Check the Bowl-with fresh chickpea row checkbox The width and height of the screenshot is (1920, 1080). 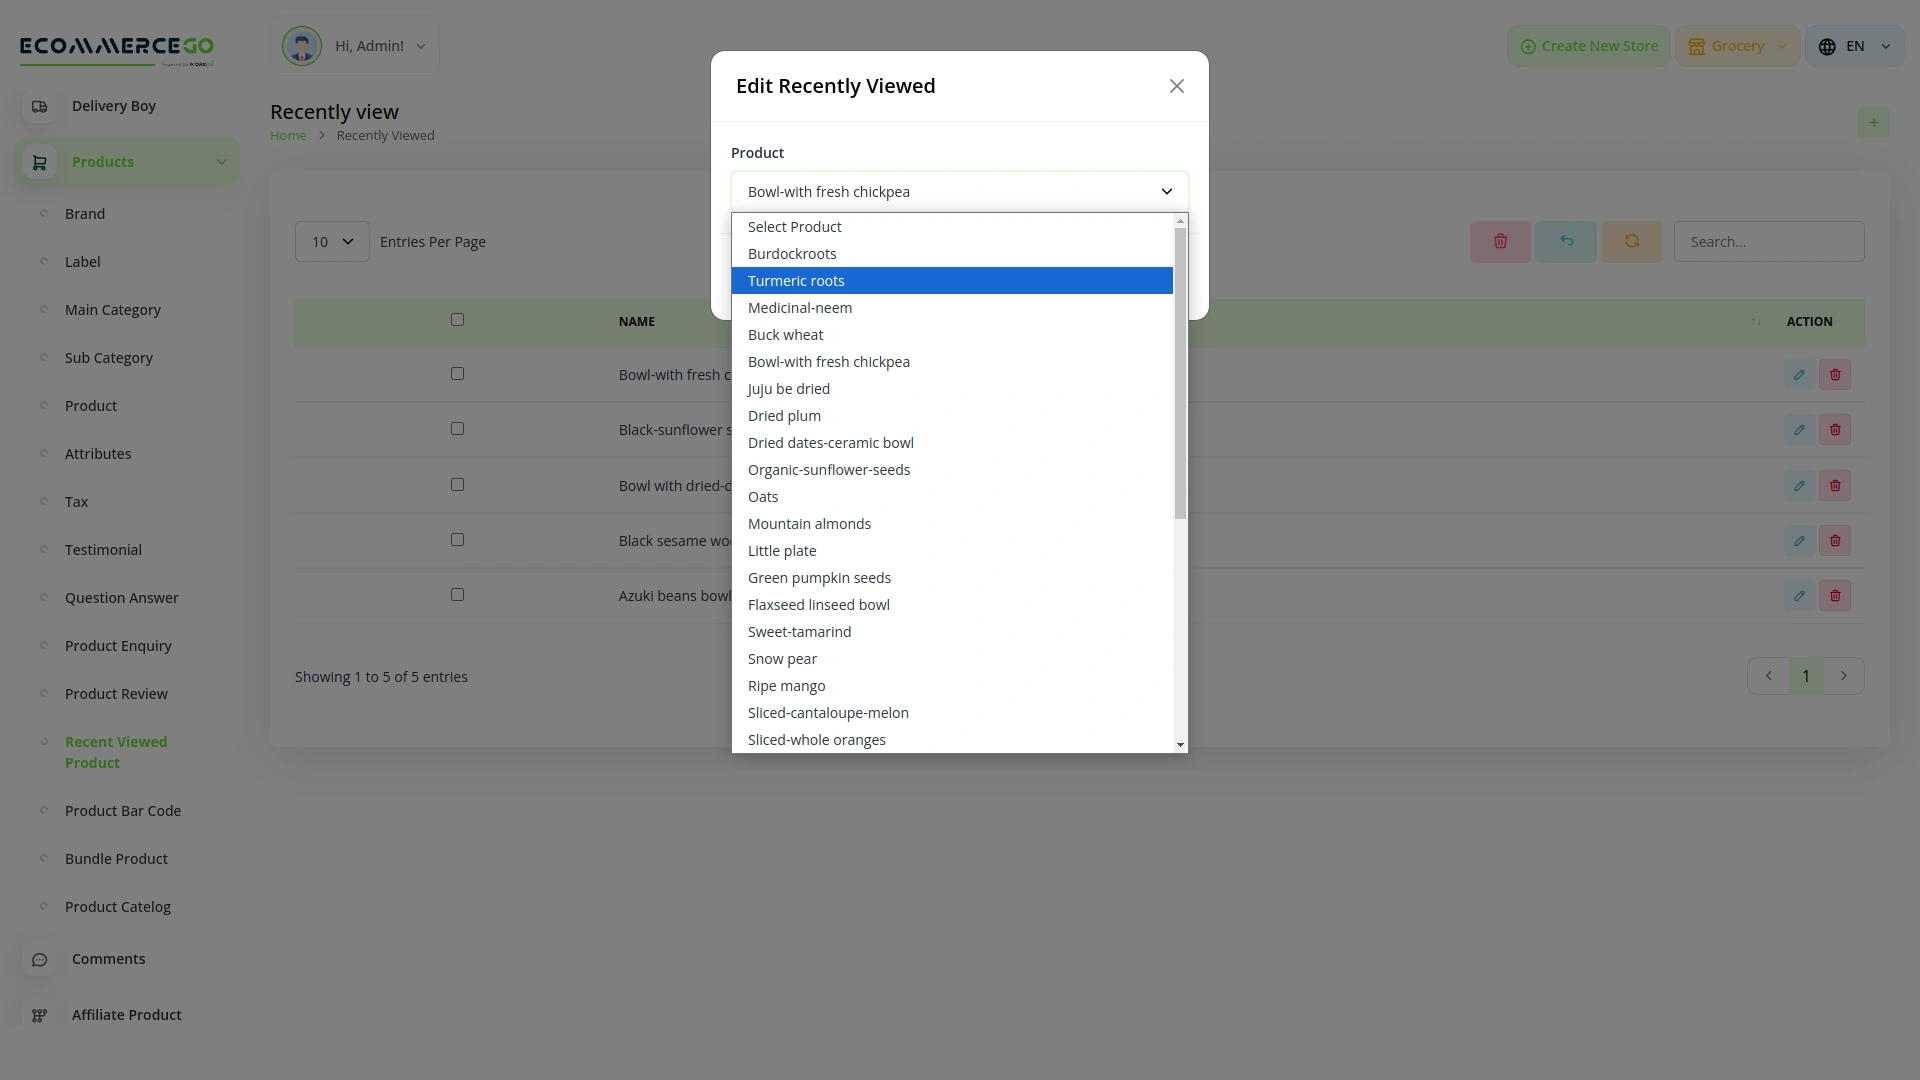click(x=458, y=373)
